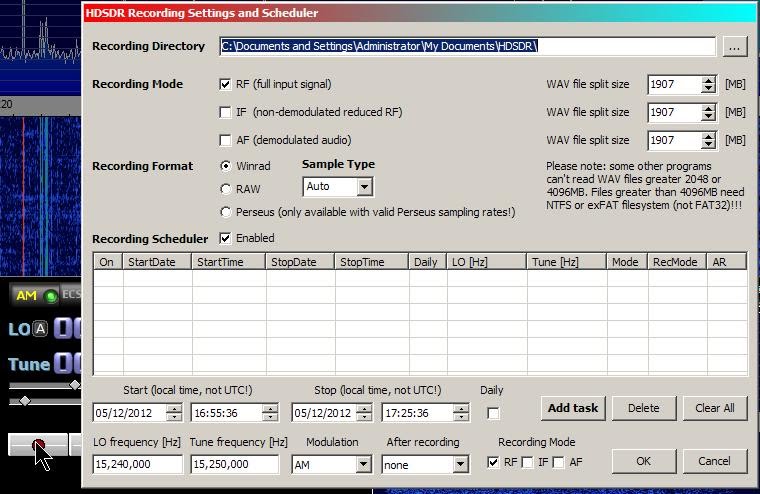Enable AF demodulated audio recording
The image size is (760, 494).
(x=225, y=141)
